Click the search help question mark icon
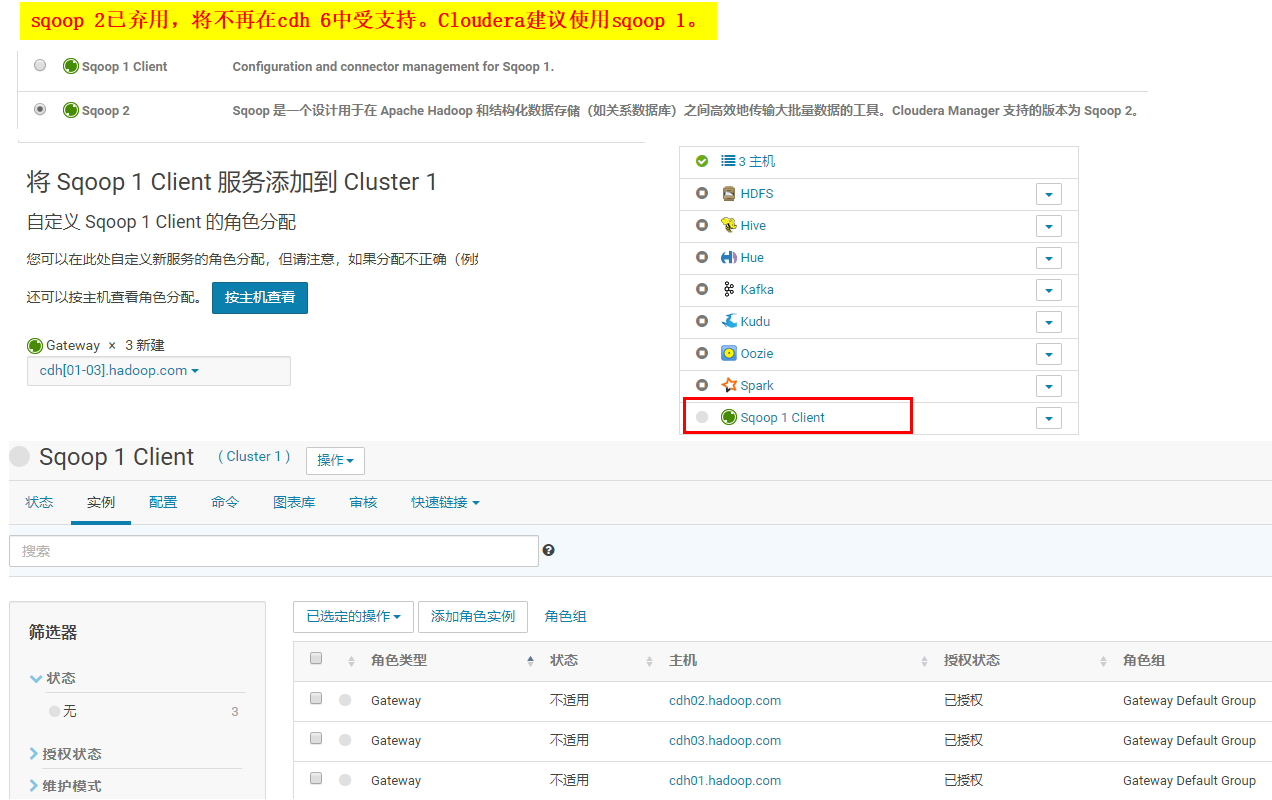 (x=549, y=550)
